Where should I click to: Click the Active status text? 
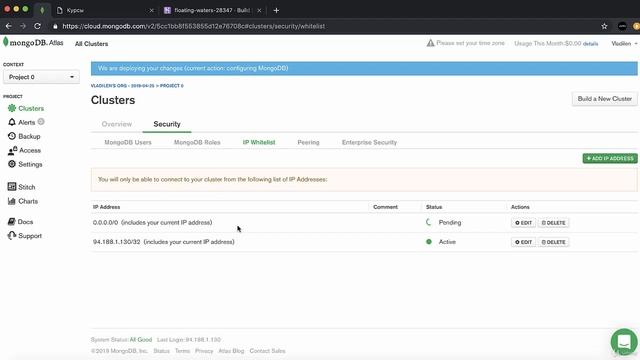coord(447,242)
